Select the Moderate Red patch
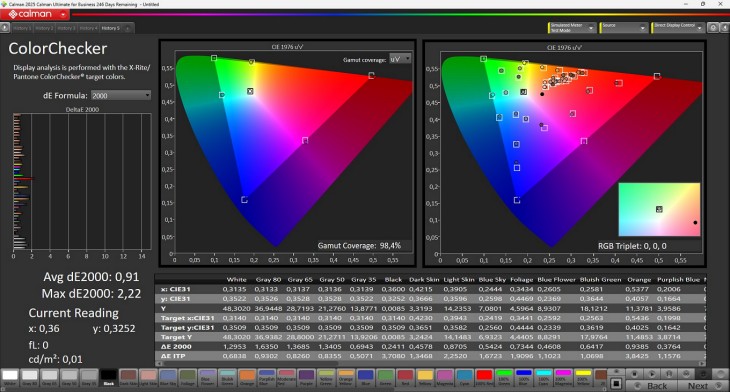 pyautogui.click(x=286, y=378)
